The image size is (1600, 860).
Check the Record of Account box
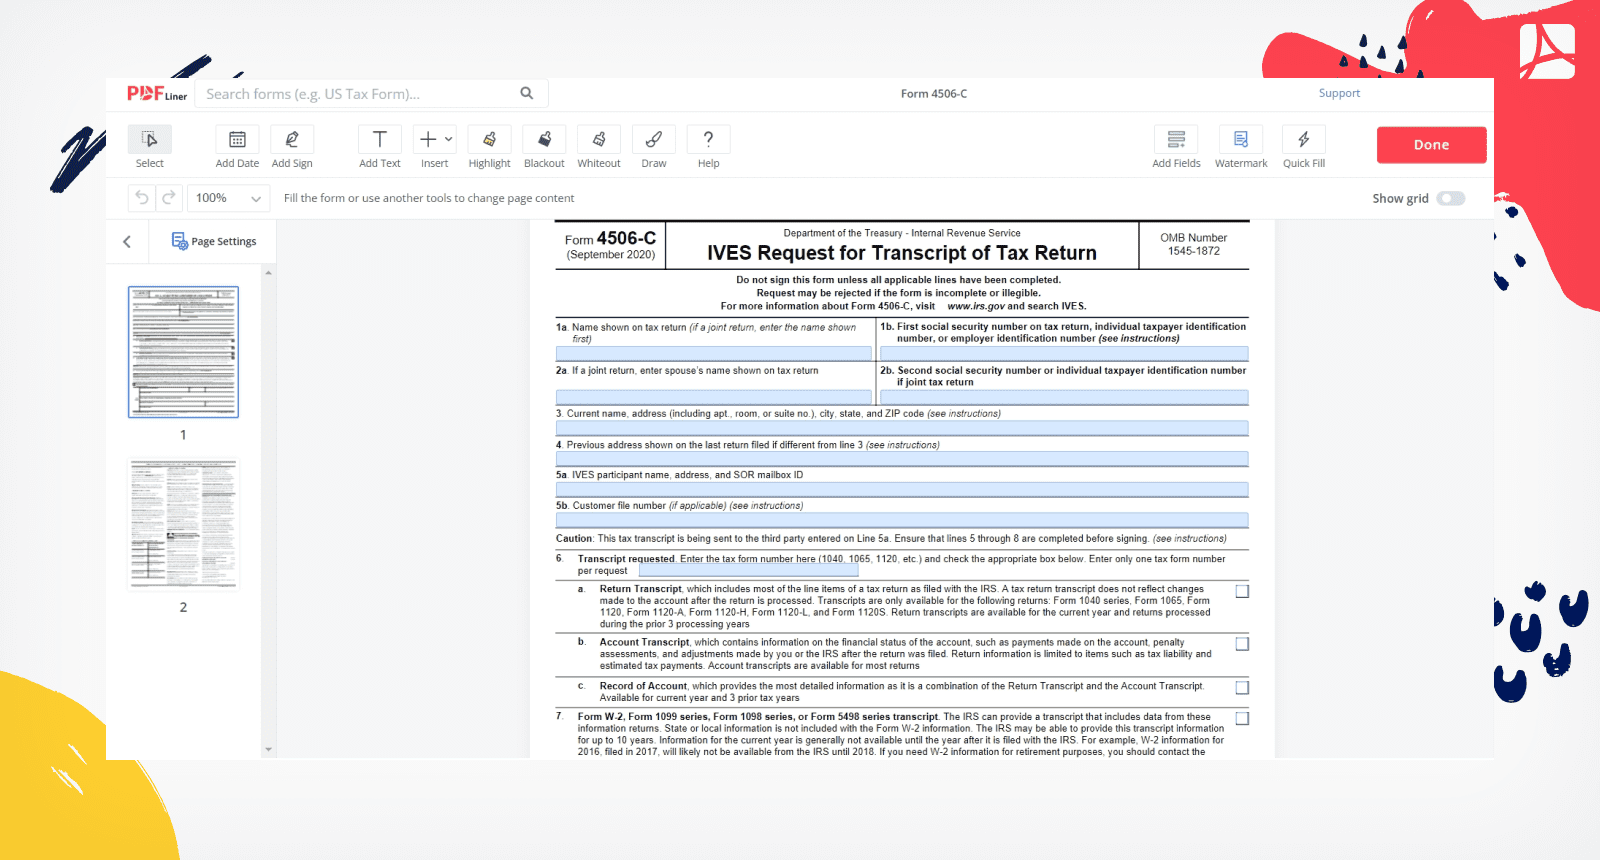[1242, 688]
